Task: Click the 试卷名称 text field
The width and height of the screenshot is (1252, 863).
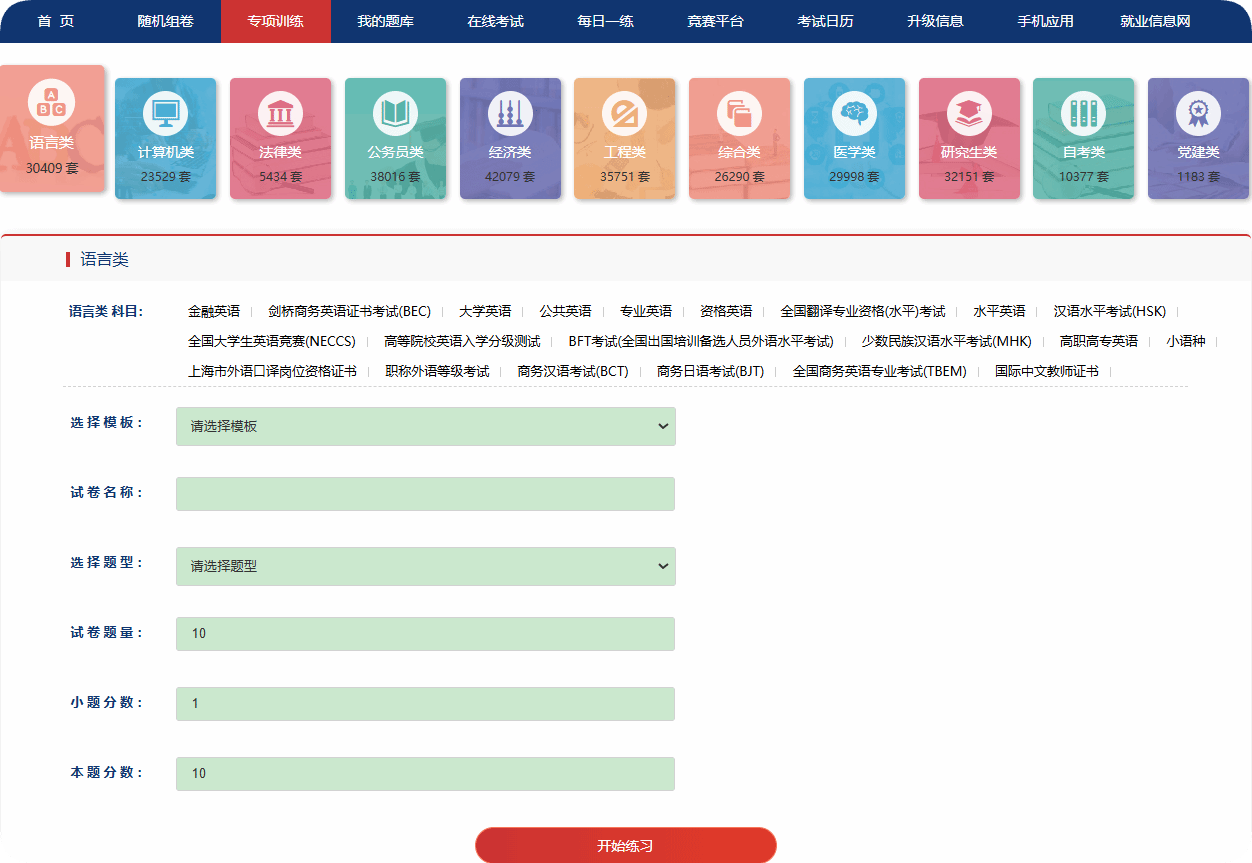Action: click(x=425, y=494)
